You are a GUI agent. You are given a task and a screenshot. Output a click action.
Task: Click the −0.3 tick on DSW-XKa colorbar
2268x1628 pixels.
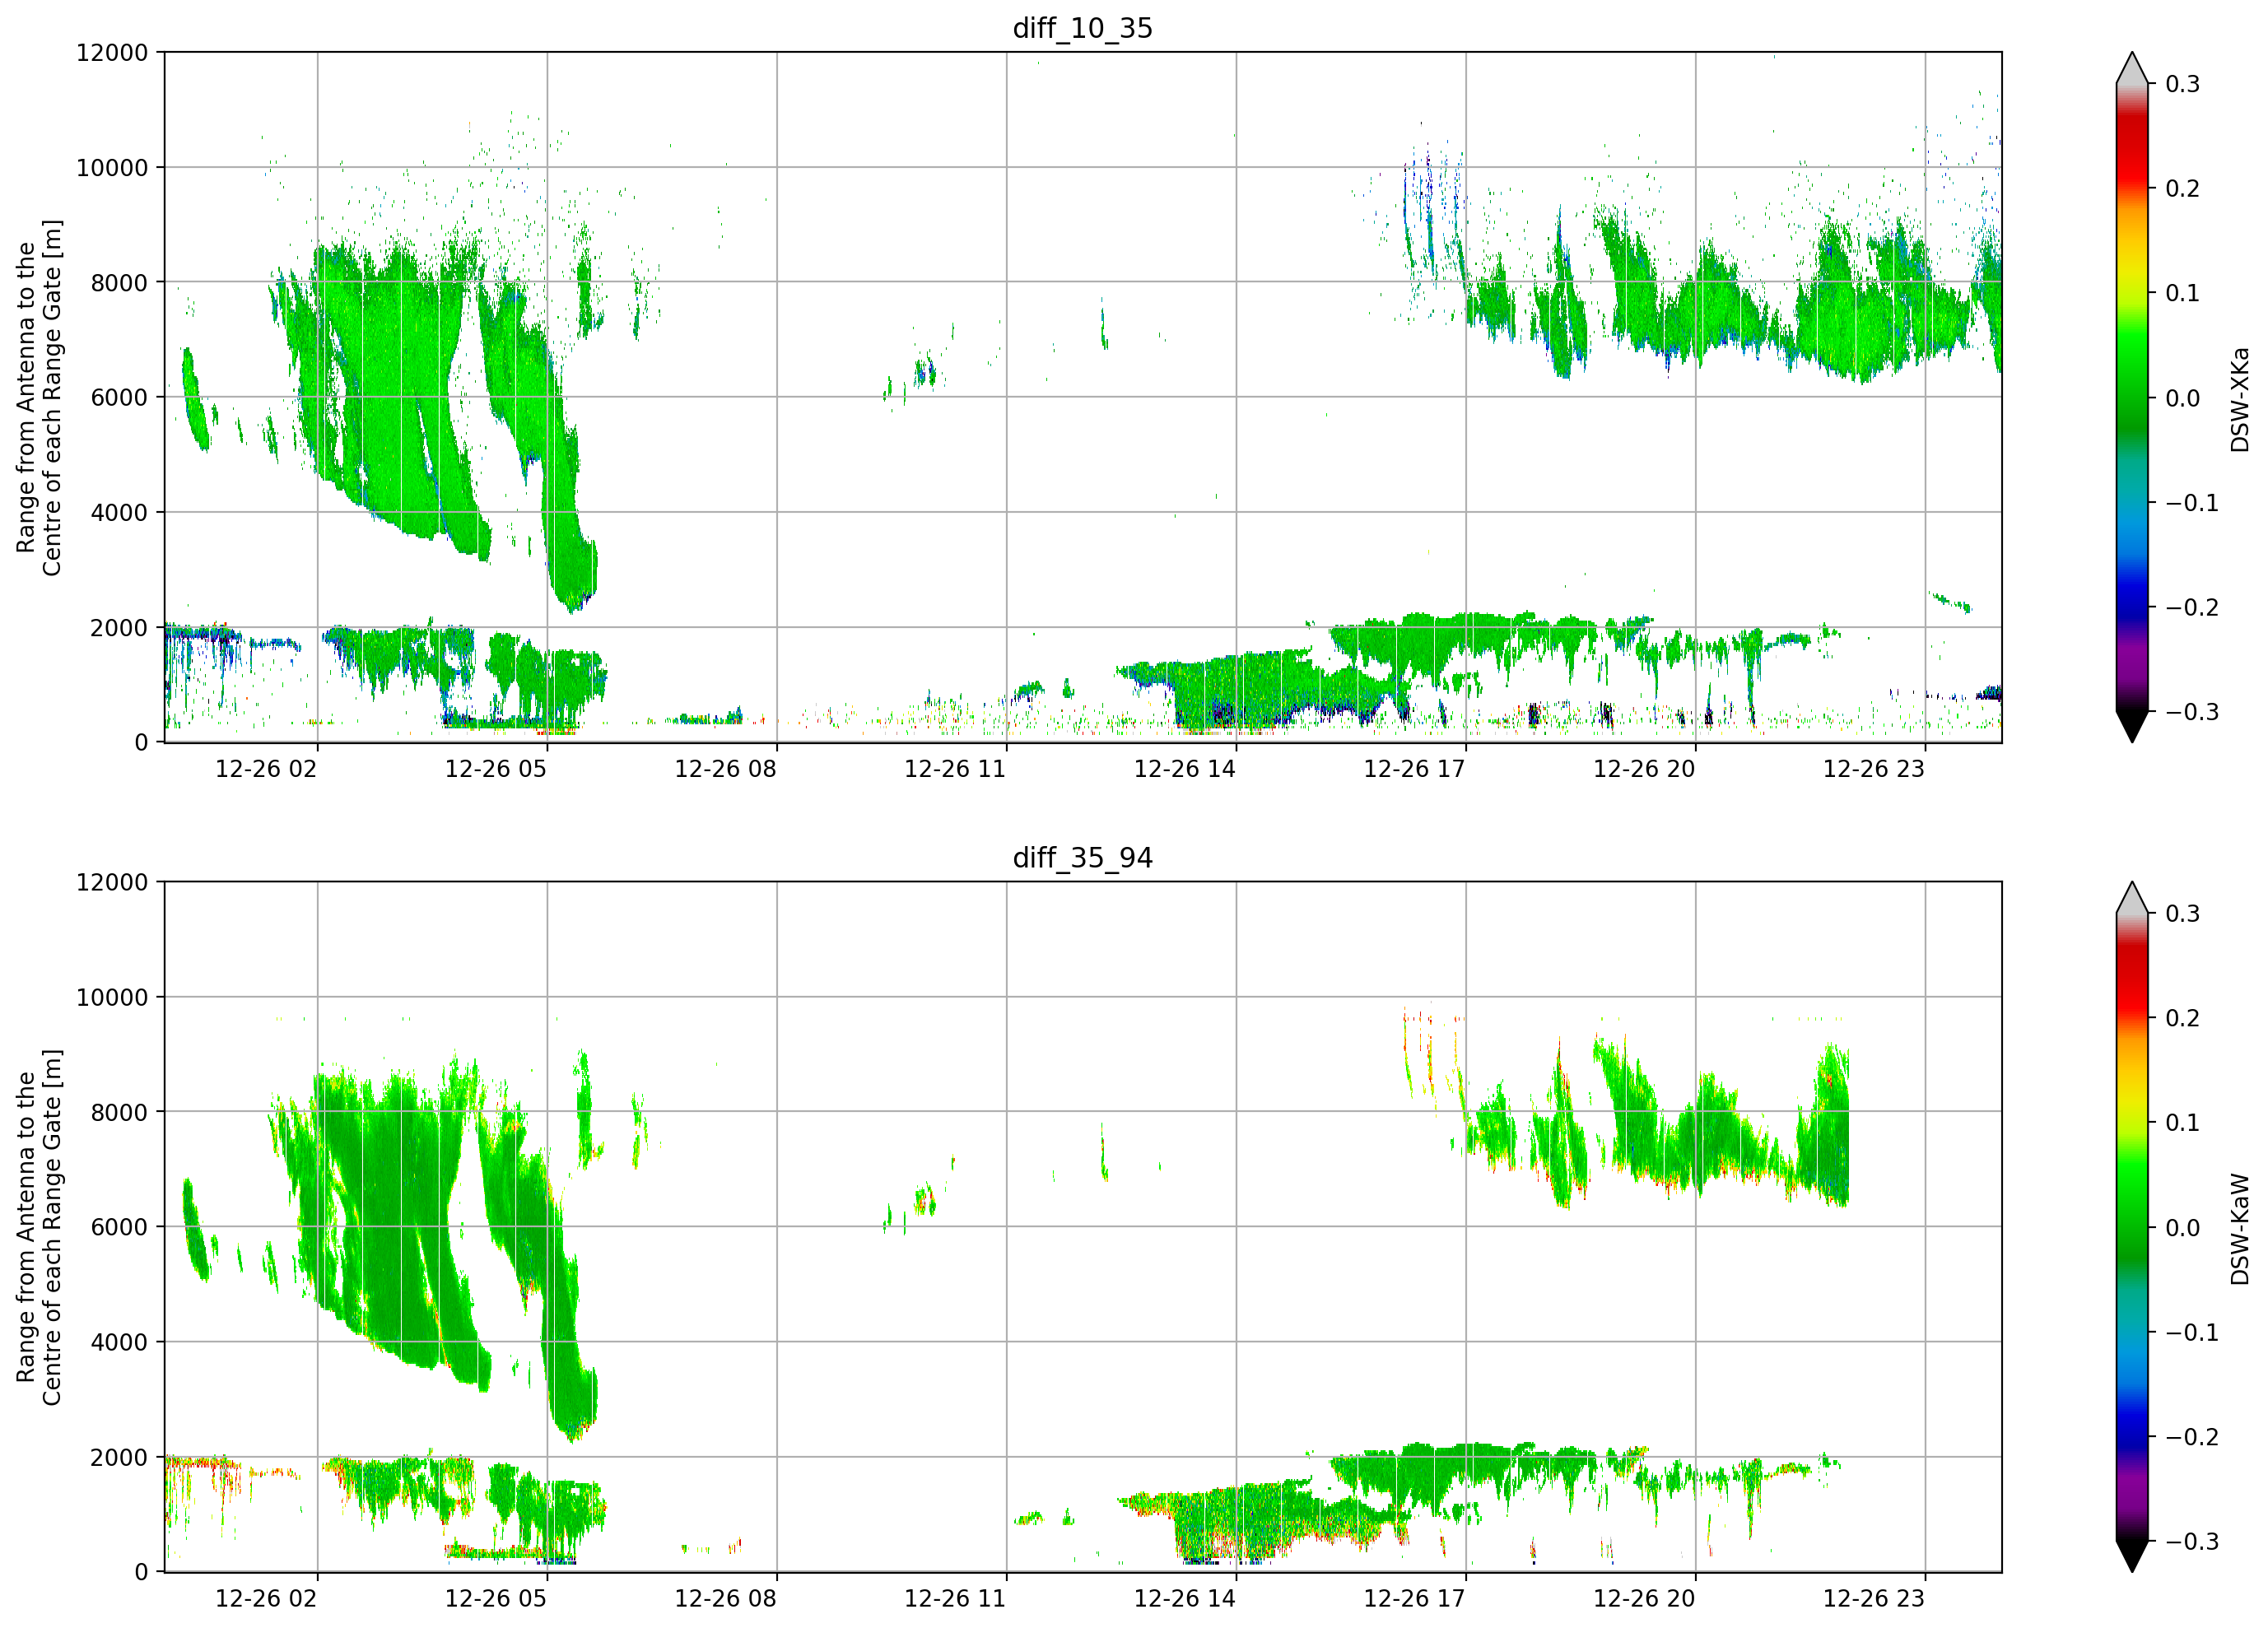2192,712
